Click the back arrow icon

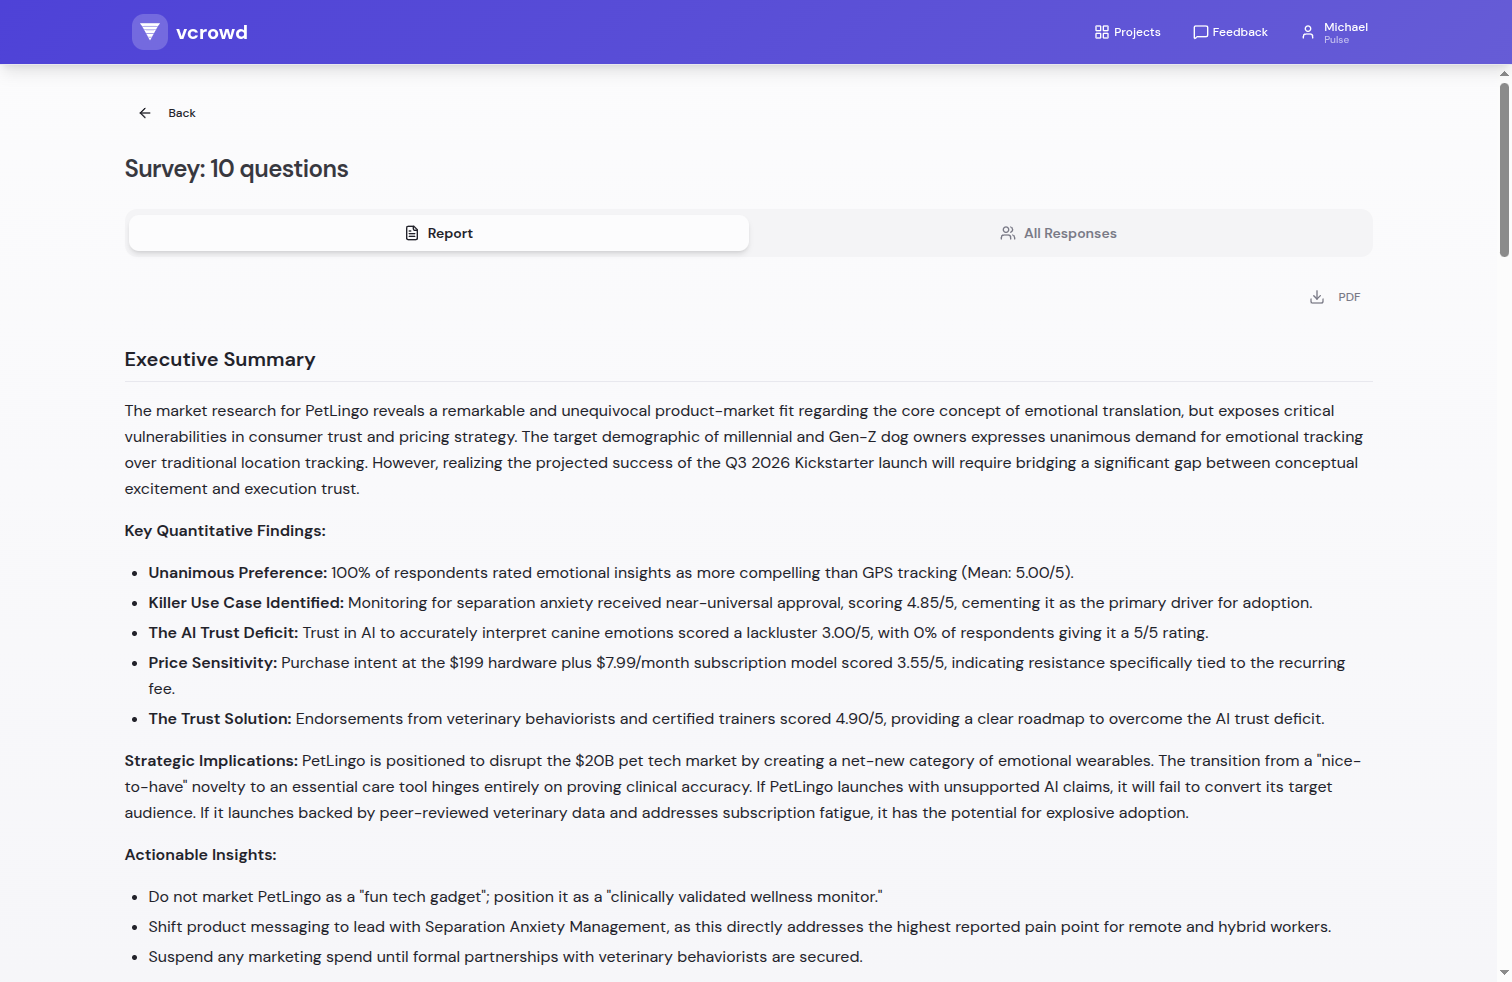[145, 113]
